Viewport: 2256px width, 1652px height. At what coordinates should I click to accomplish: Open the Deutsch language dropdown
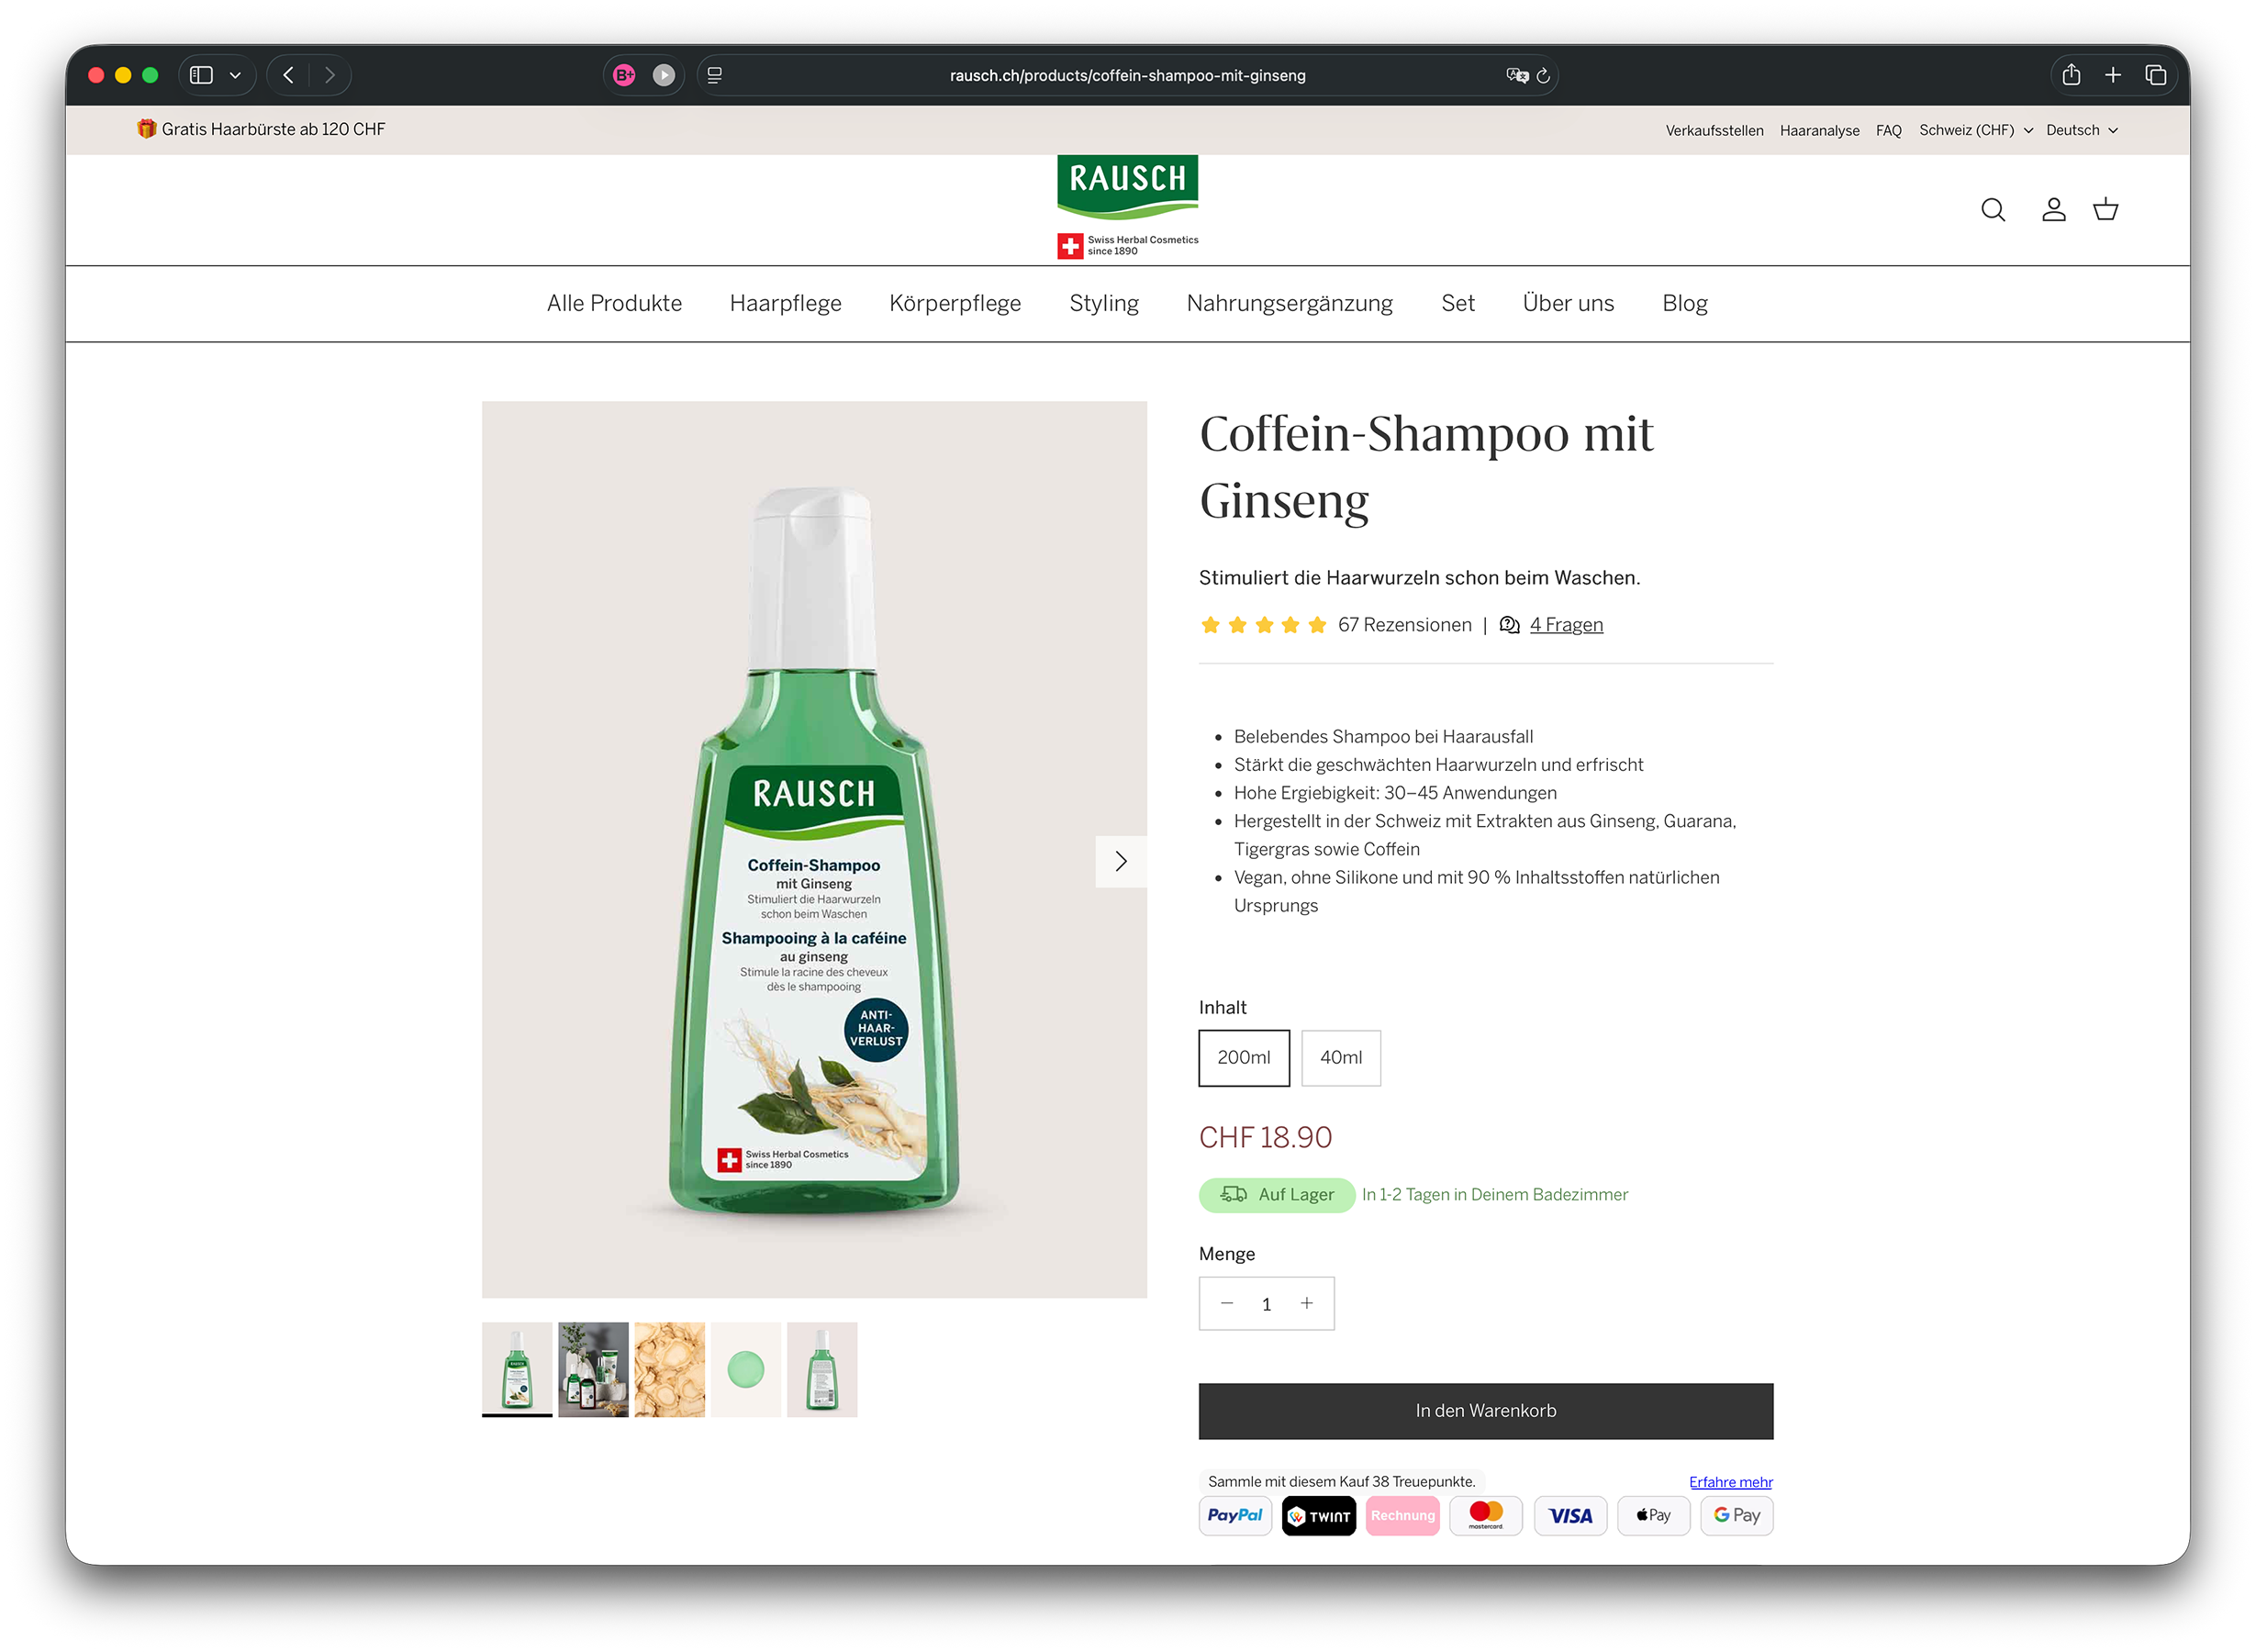(2081, 130)
